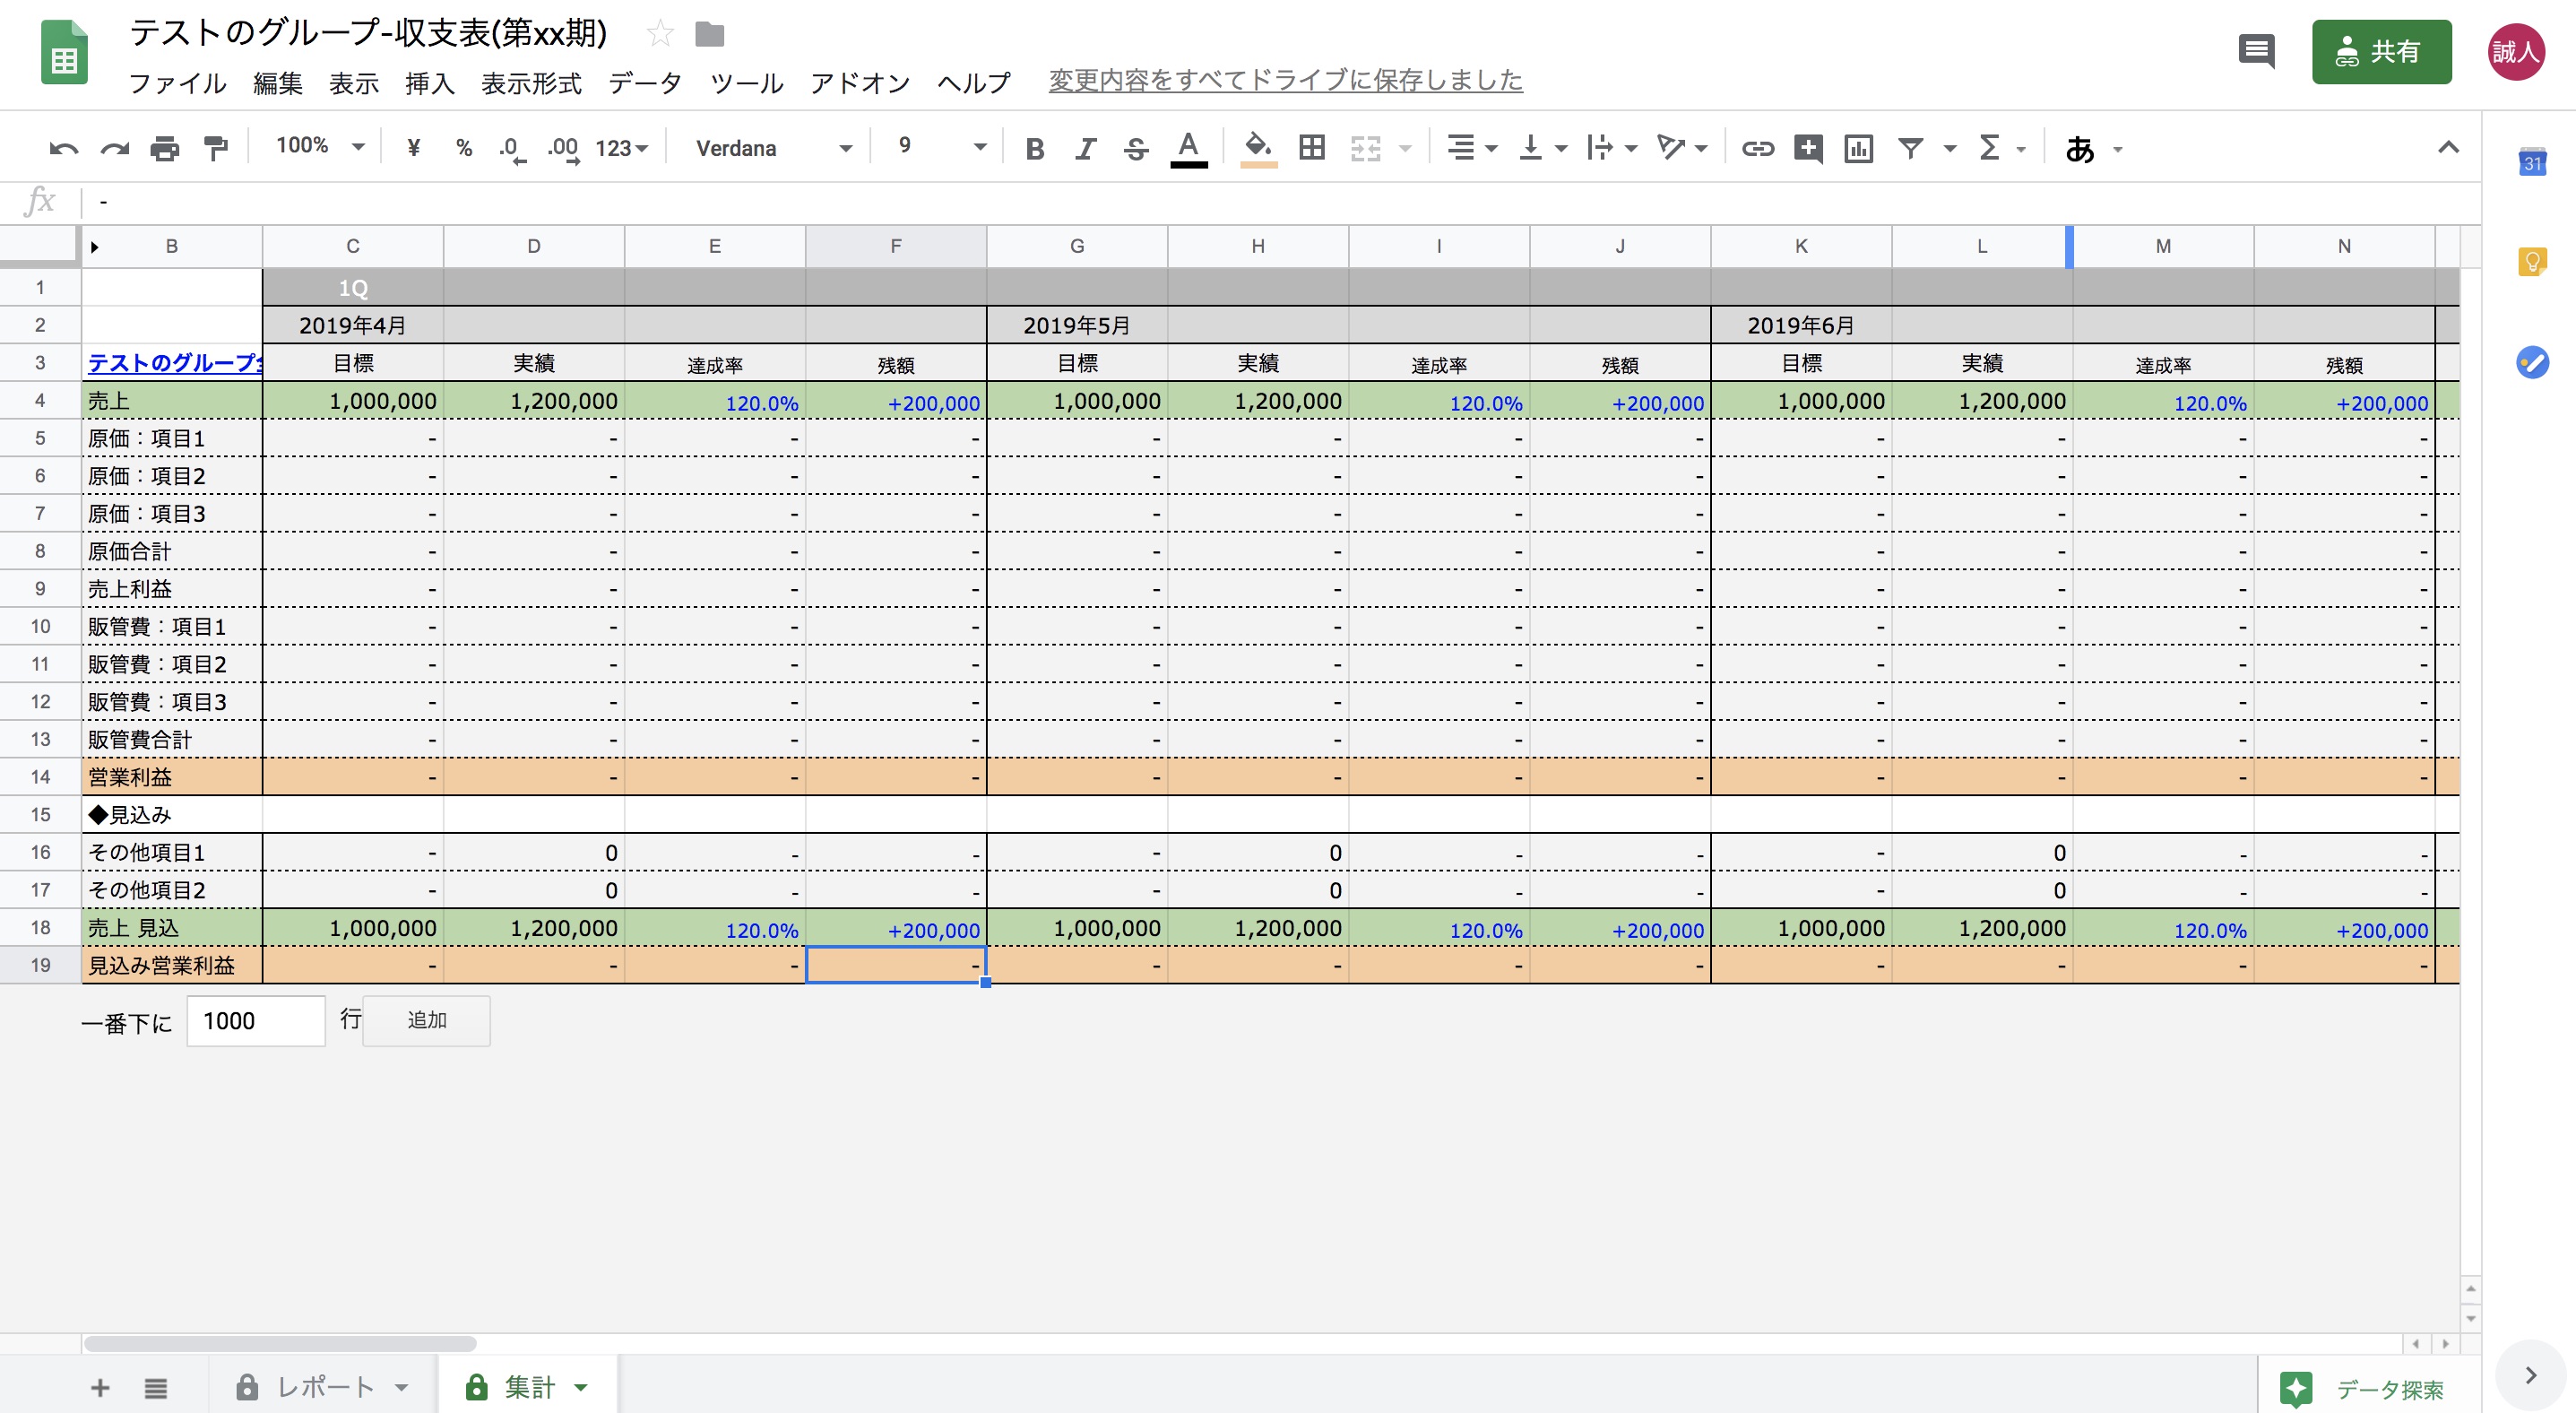The image size is (2576, 1413).
Task: Click the save status link
Action: click(x=1285, y=81)
